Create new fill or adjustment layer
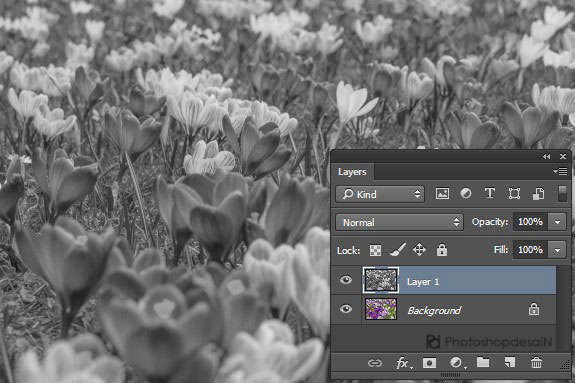Viewport: 575px width, 383px height. click(457, 363)
